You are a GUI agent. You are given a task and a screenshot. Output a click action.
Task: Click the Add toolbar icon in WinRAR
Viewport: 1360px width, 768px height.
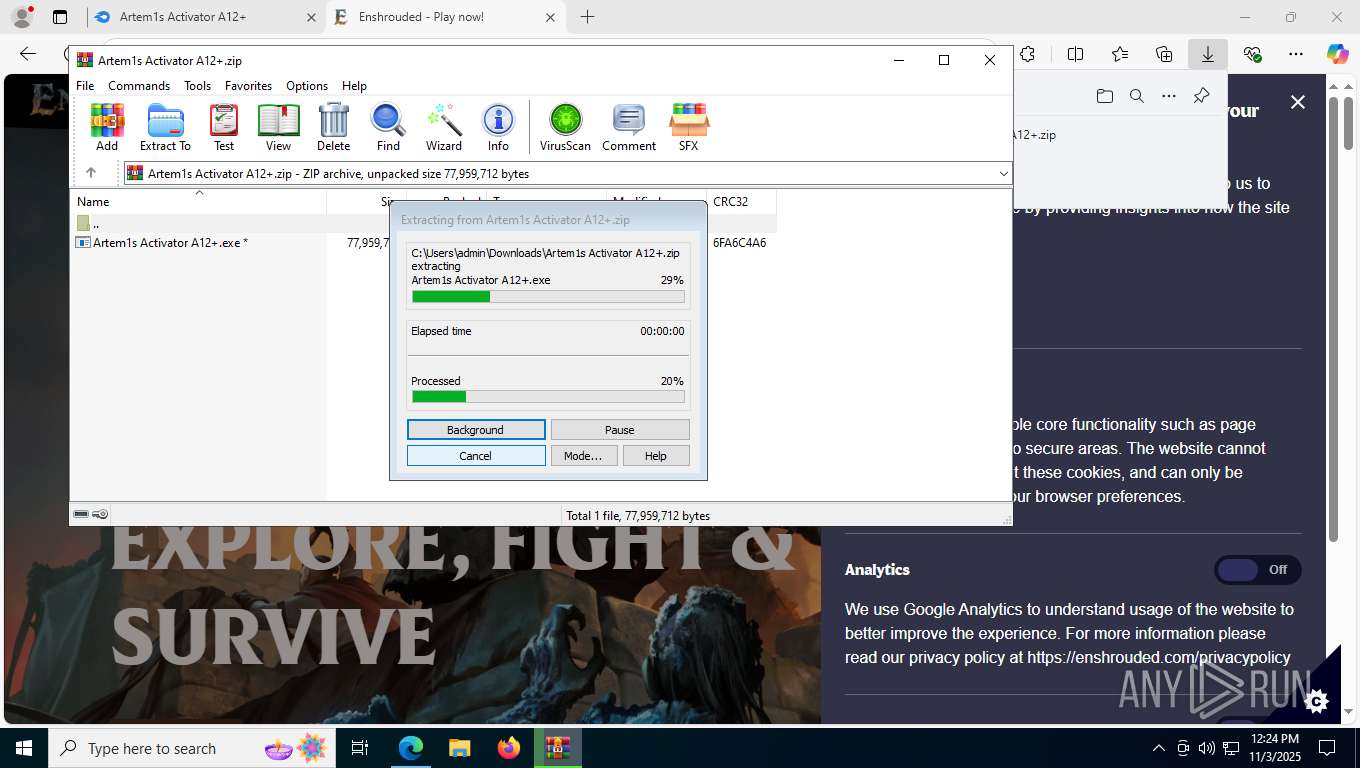(107, 127)
